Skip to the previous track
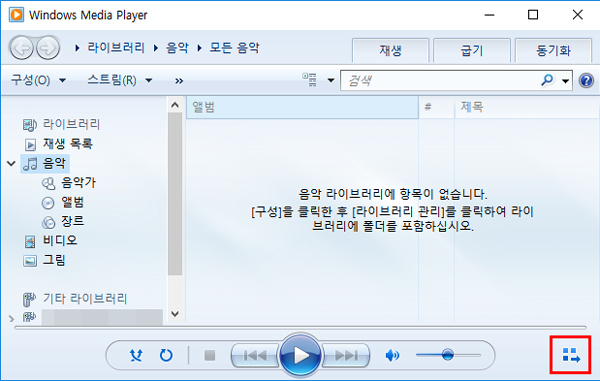This screenshot has width=600, height=381. 255,356
